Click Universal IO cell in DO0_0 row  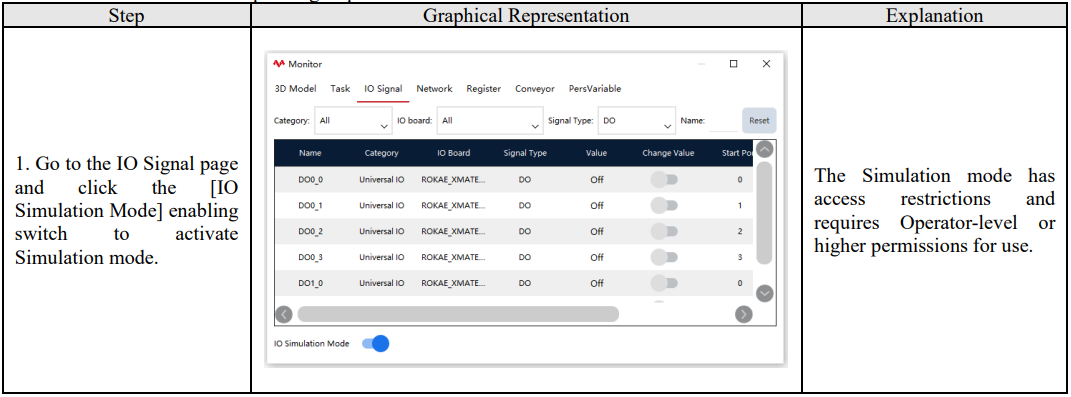pos(382,180)
